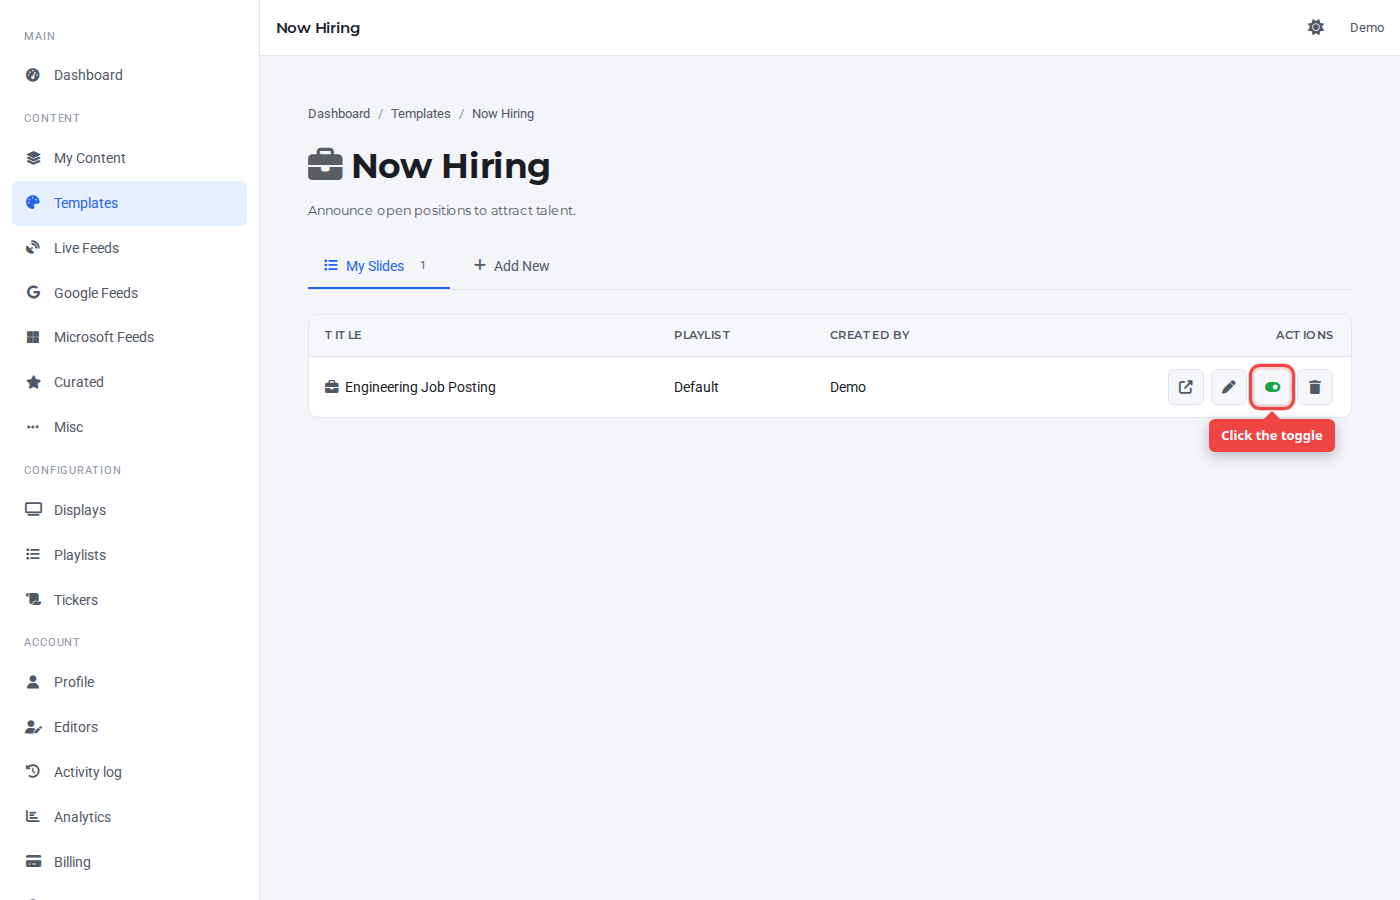
Task: Open Engineering Job Posting slide title
Action: [420, 387]
